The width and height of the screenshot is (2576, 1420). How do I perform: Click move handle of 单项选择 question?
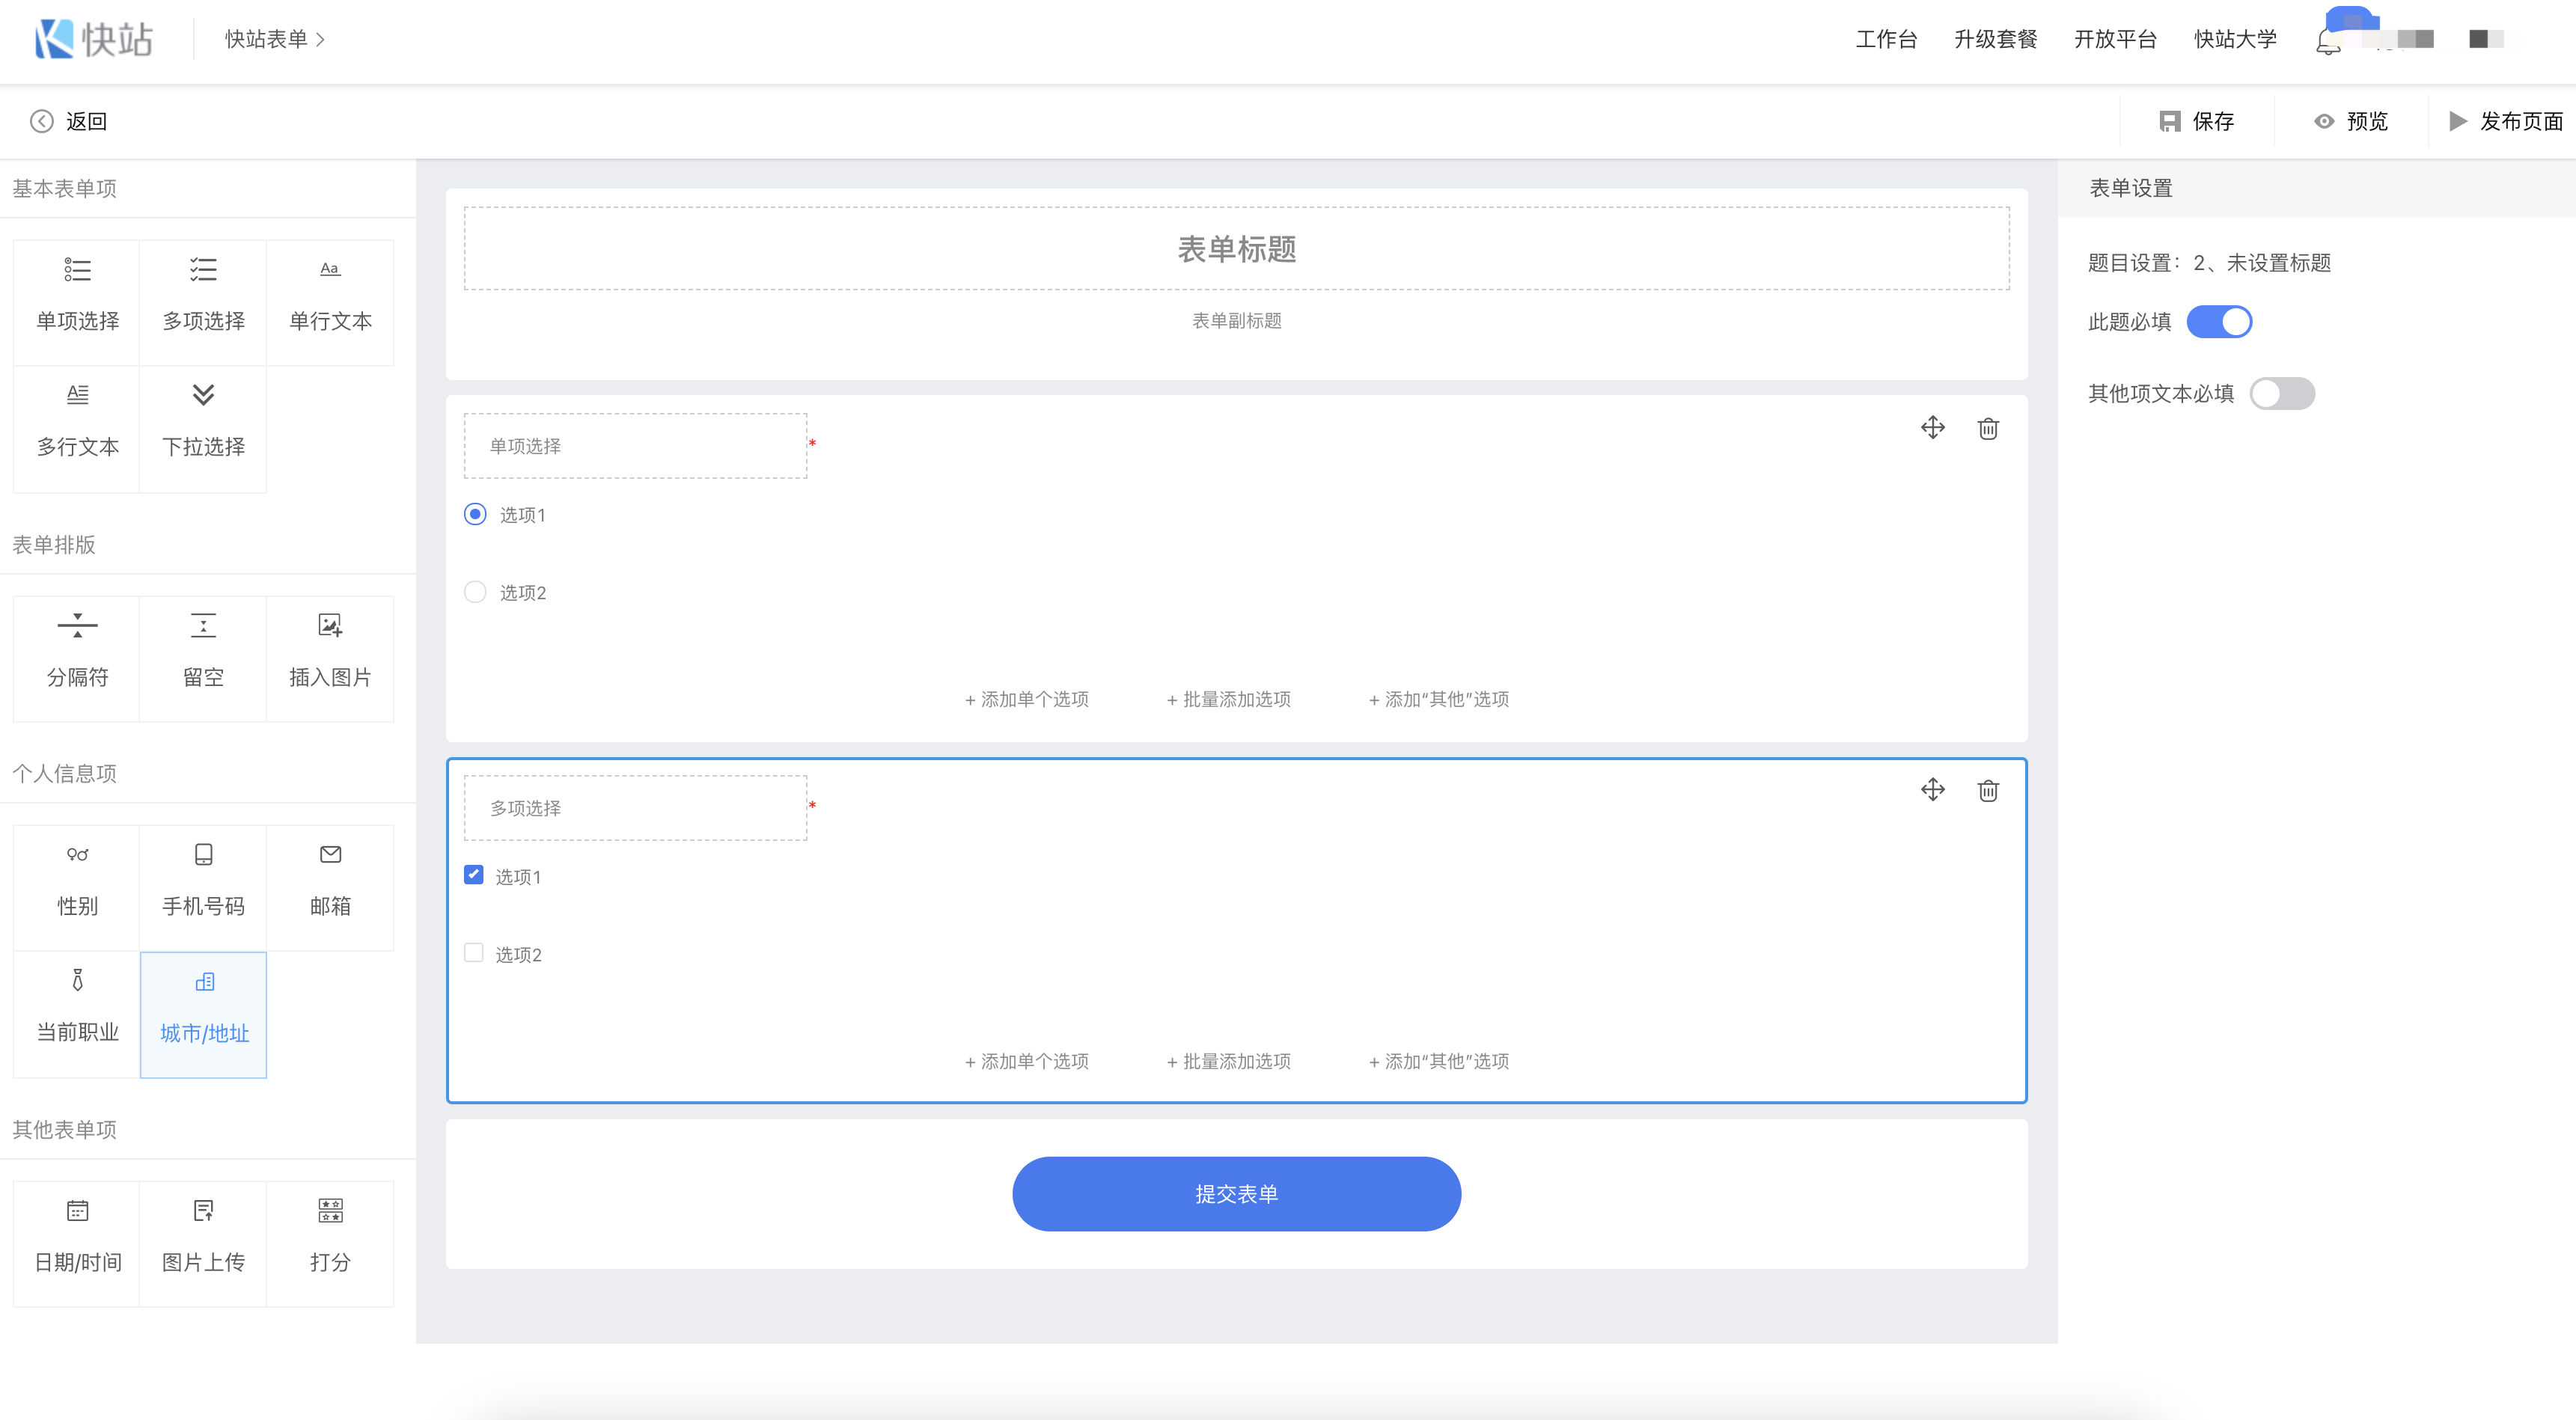click(x=1932, y=428)
